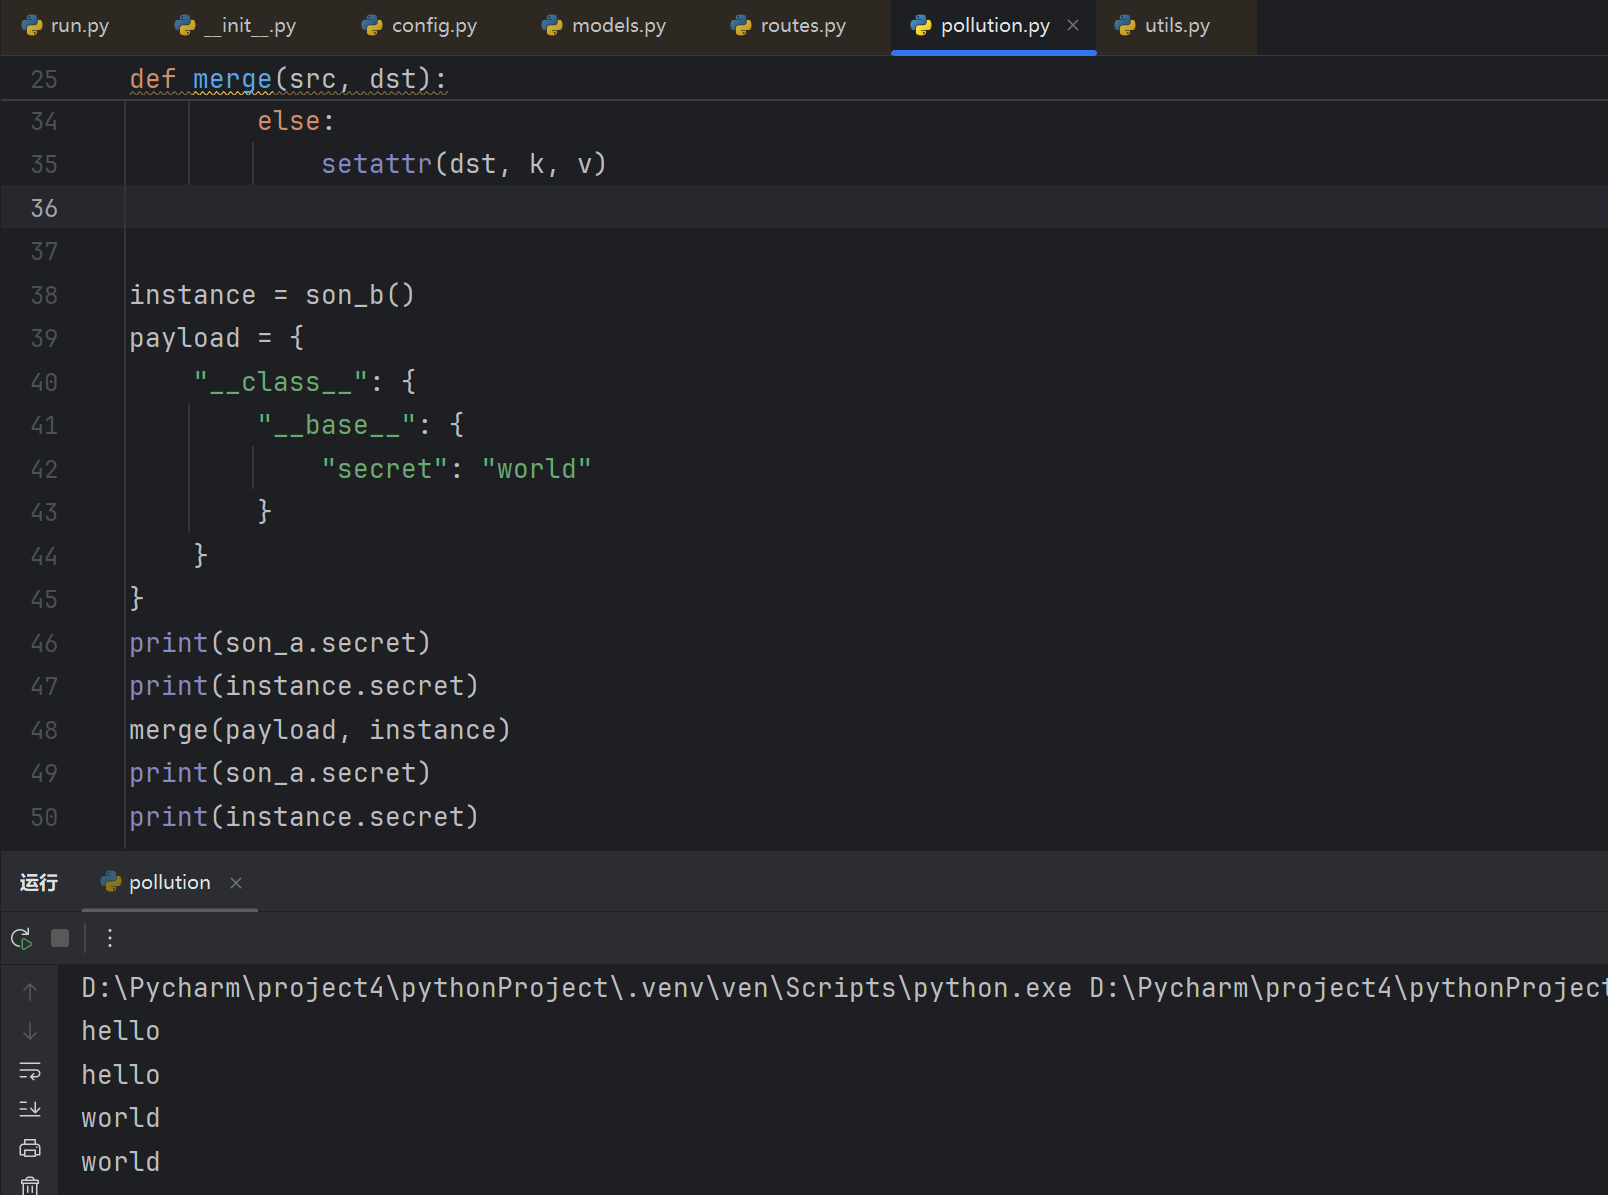Close the pollution run tab
This screenshot has height=1195, width=1608.
[x=236, y=883]
